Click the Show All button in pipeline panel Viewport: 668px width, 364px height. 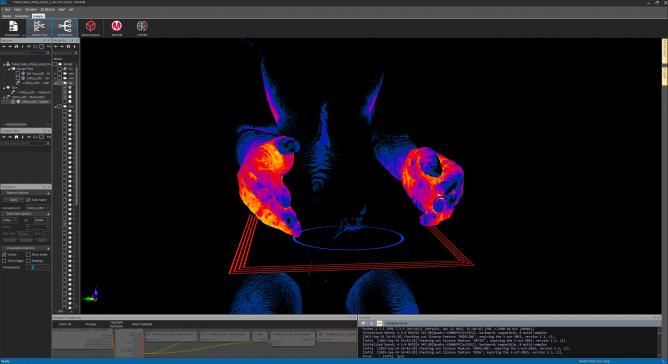point(65,324)
